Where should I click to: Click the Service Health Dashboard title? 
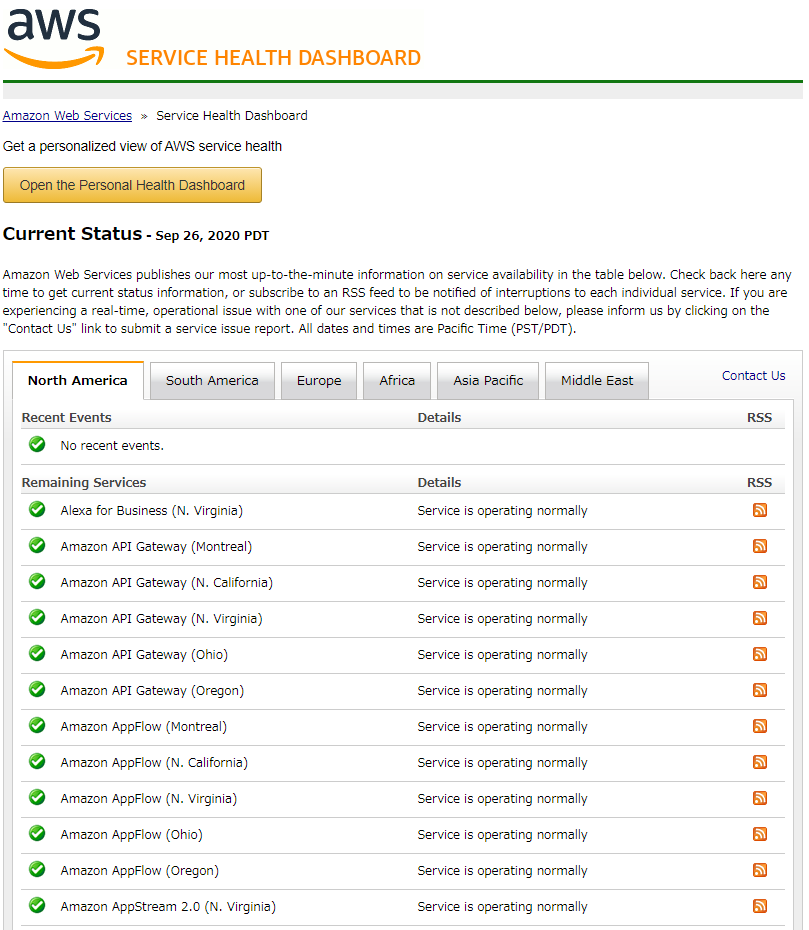pos(273,58)
